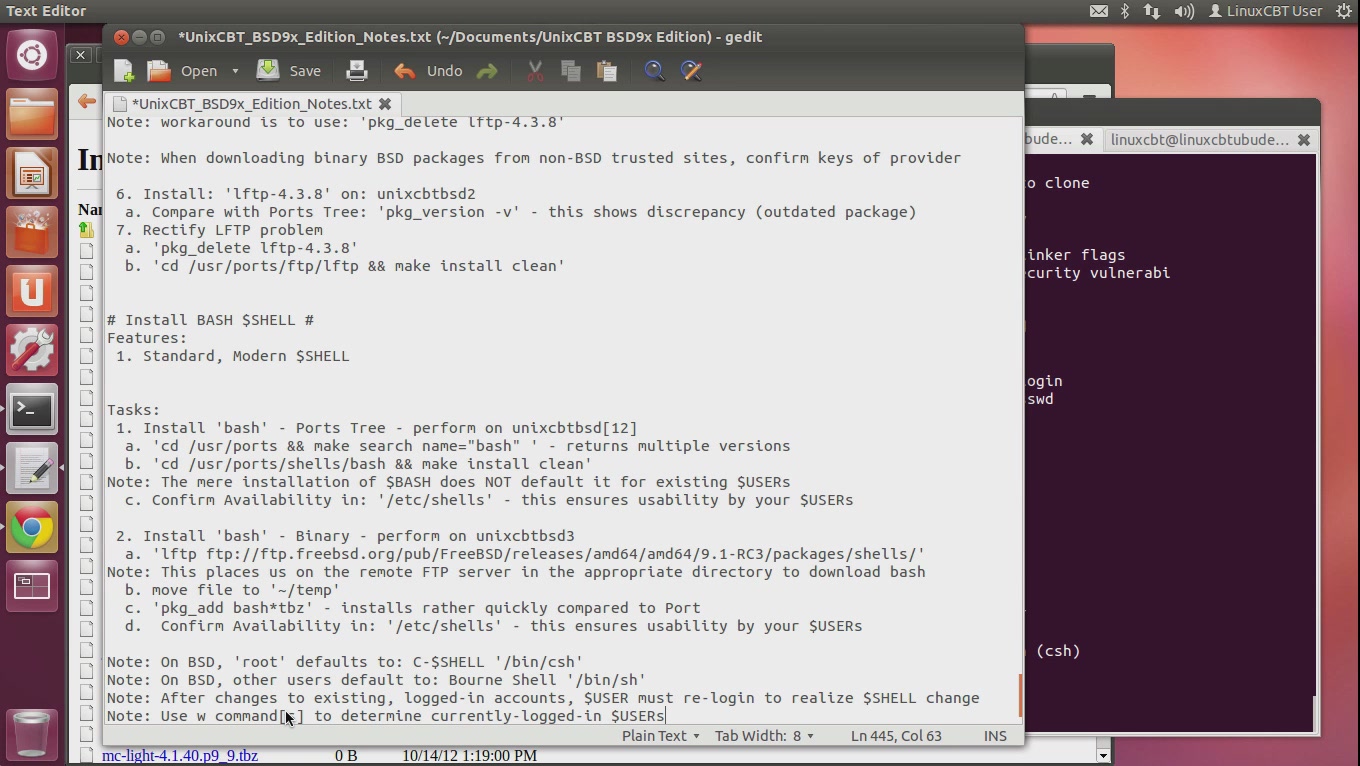The width and height of the screenshot is (1360, 766).
Task: Select the linuxcbt@linuxcbtubude terminal tab
Action: tap(1200, 140)
